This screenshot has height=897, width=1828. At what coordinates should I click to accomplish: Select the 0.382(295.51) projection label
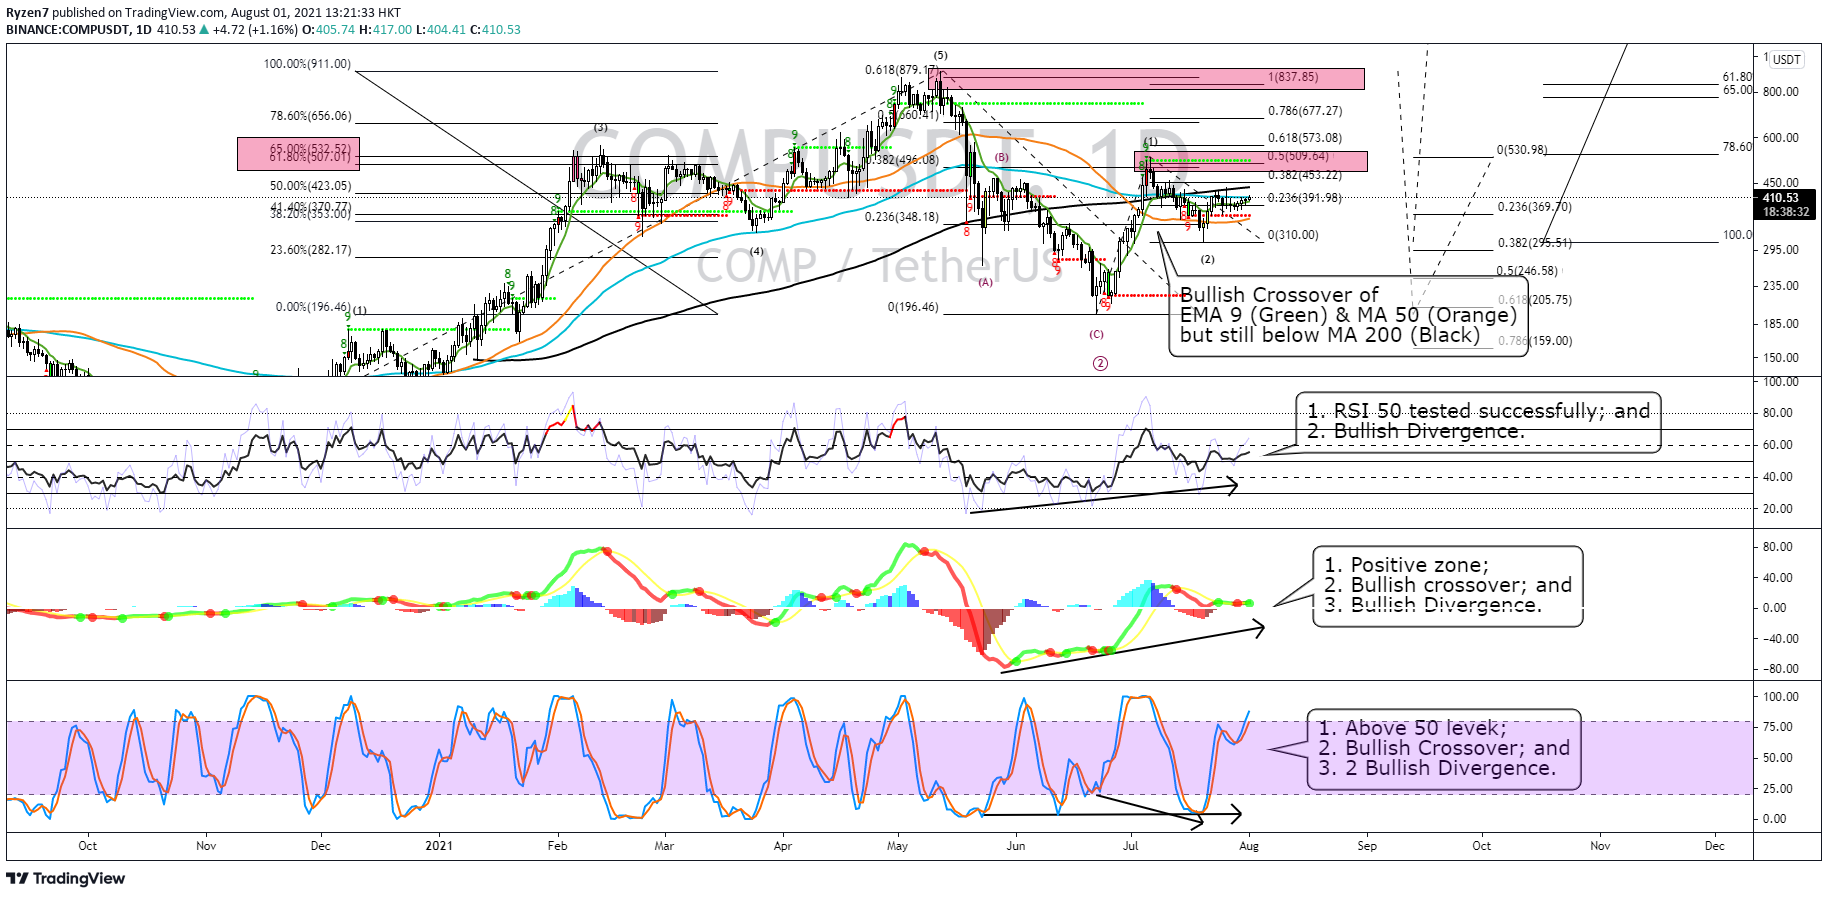pos(1534,243)
